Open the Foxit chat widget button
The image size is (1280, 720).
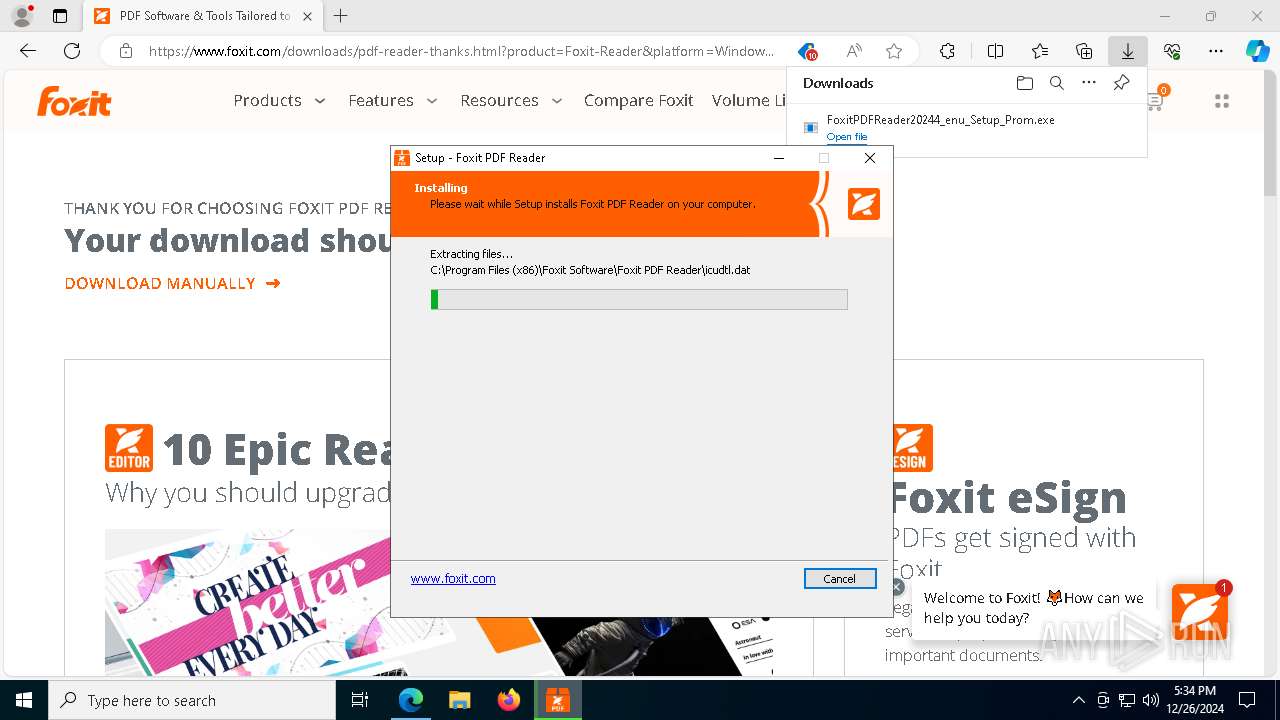tap(1200, 612)
